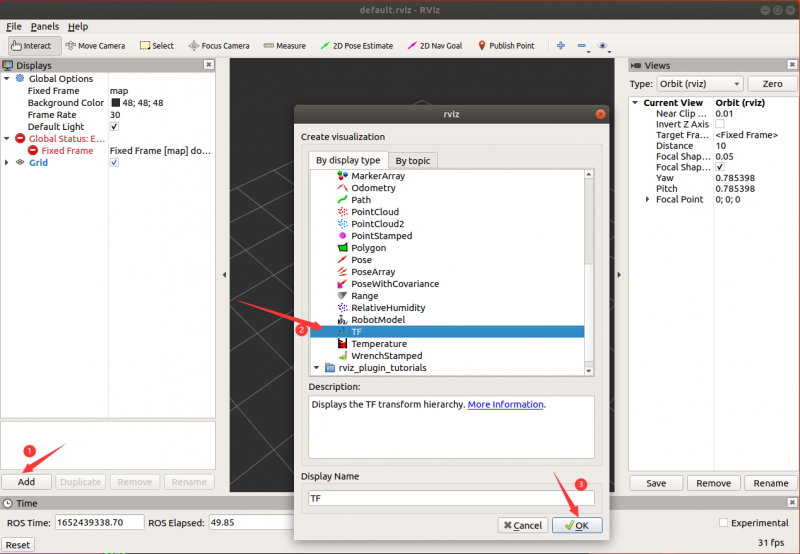Screen dimensions: 800x554
Task: Expand the Grid display node
Action: tap(7, 163)
